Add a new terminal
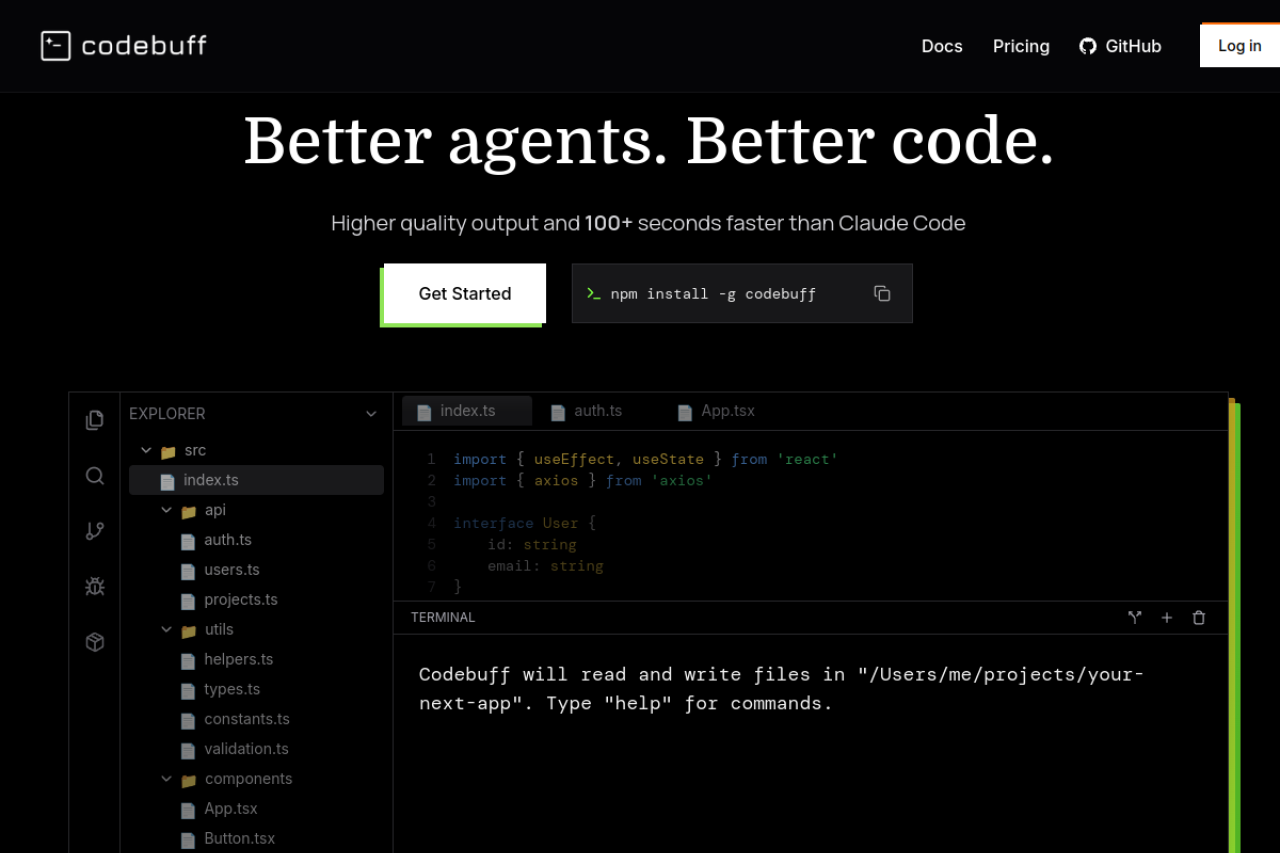Image resolution: width=1280 pixels, height=853 pixels. point(1167,618)
